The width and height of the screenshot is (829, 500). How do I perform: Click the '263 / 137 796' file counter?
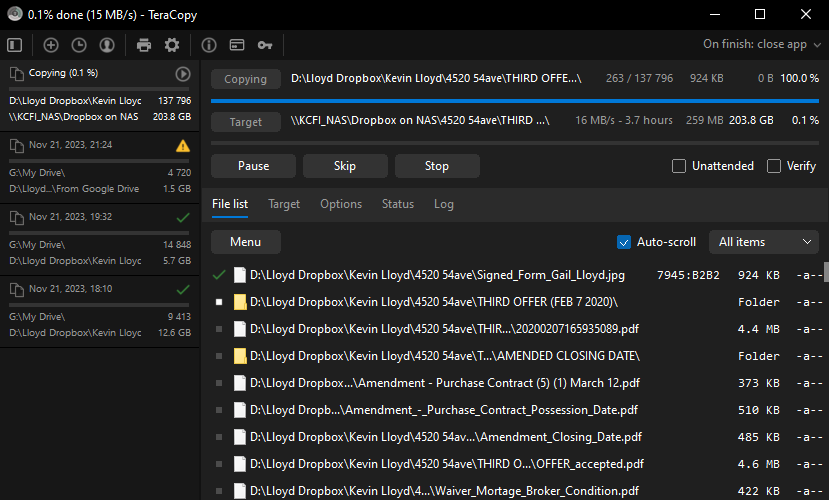coord(639,78)
